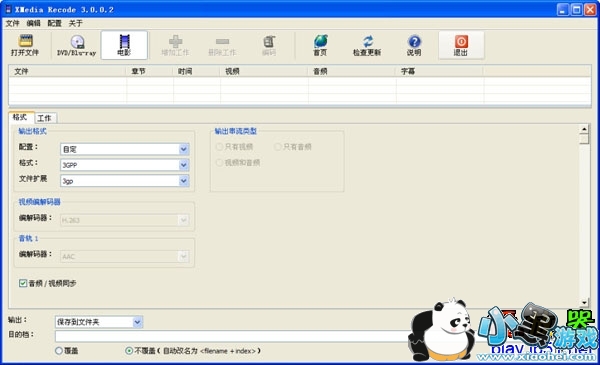Switch to the 工作 tab
The image size is (600, 365).
45,118
